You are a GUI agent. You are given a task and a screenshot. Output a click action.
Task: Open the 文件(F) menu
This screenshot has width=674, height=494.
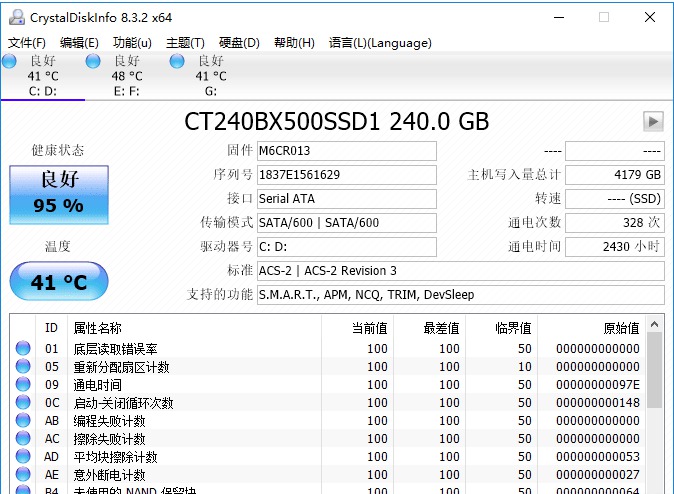[27, 43]
